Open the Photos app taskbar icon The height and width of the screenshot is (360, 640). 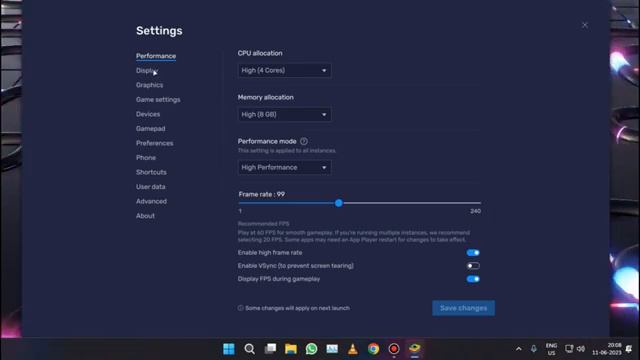click(332, 349)
